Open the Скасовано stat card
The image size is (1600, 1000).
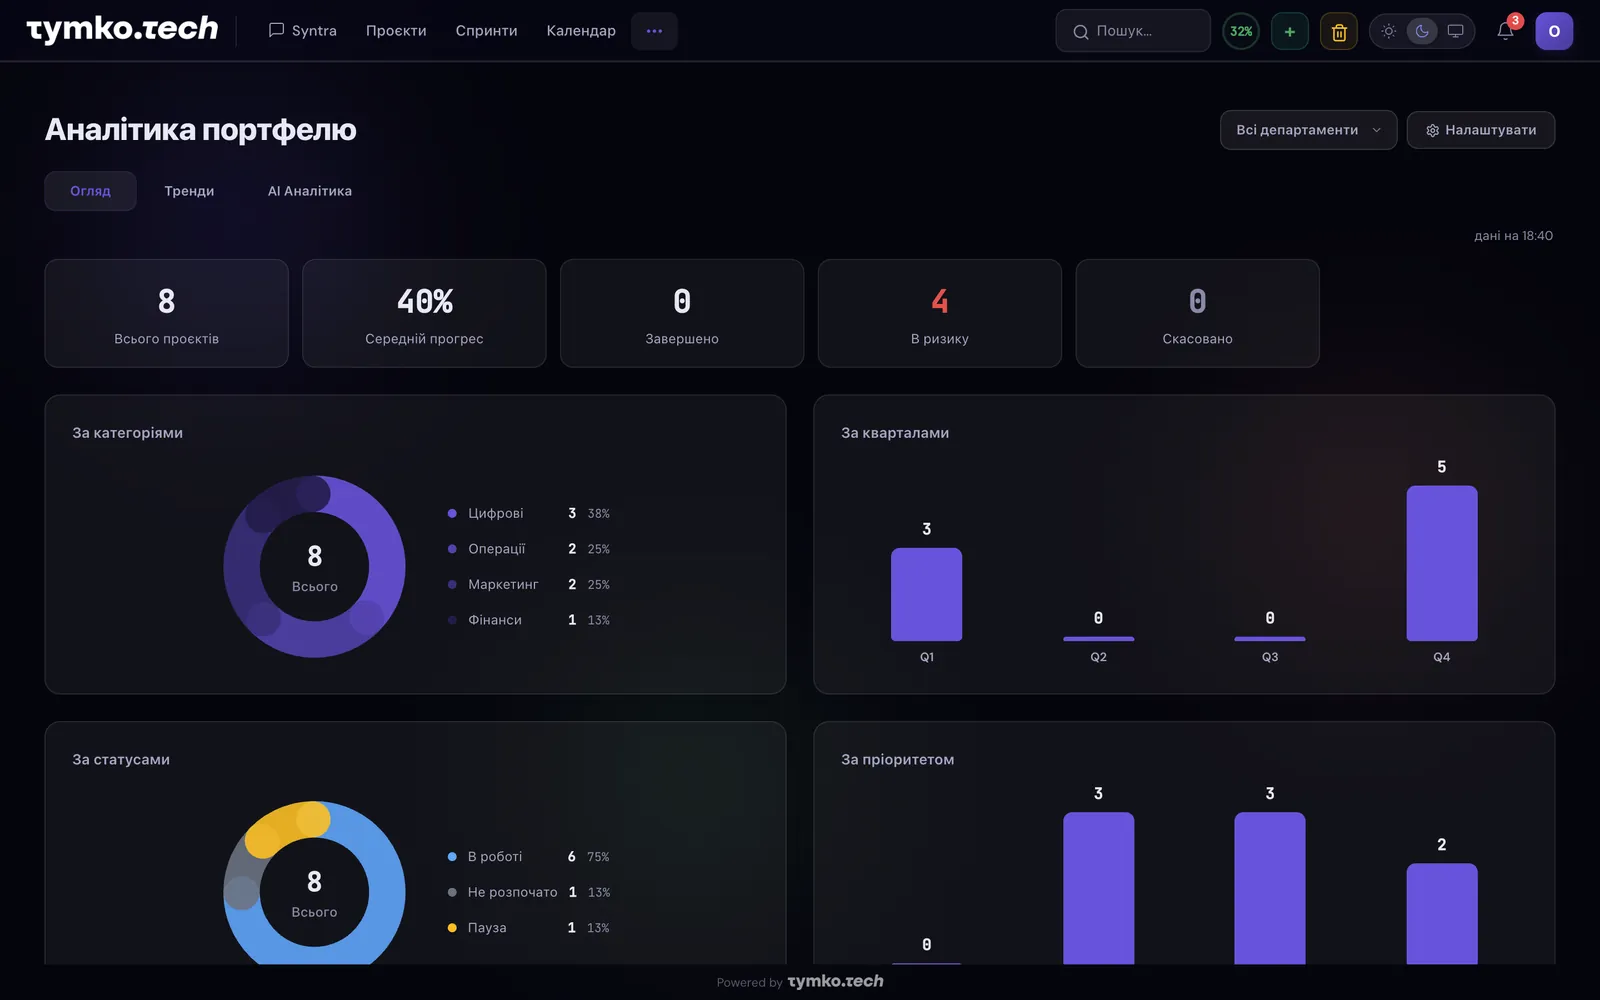click(1198, 313)
